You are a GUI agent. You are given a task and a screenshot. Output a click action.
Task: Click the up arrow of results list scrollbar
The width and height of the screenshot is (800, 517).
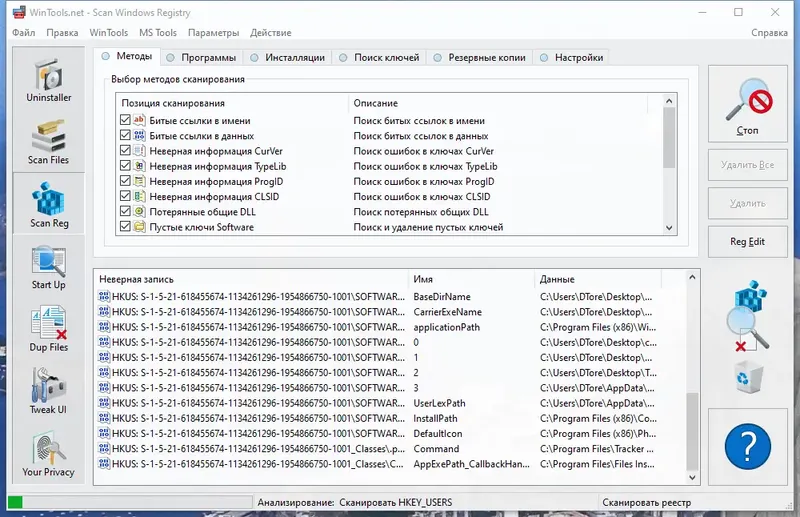coord(692,277)
